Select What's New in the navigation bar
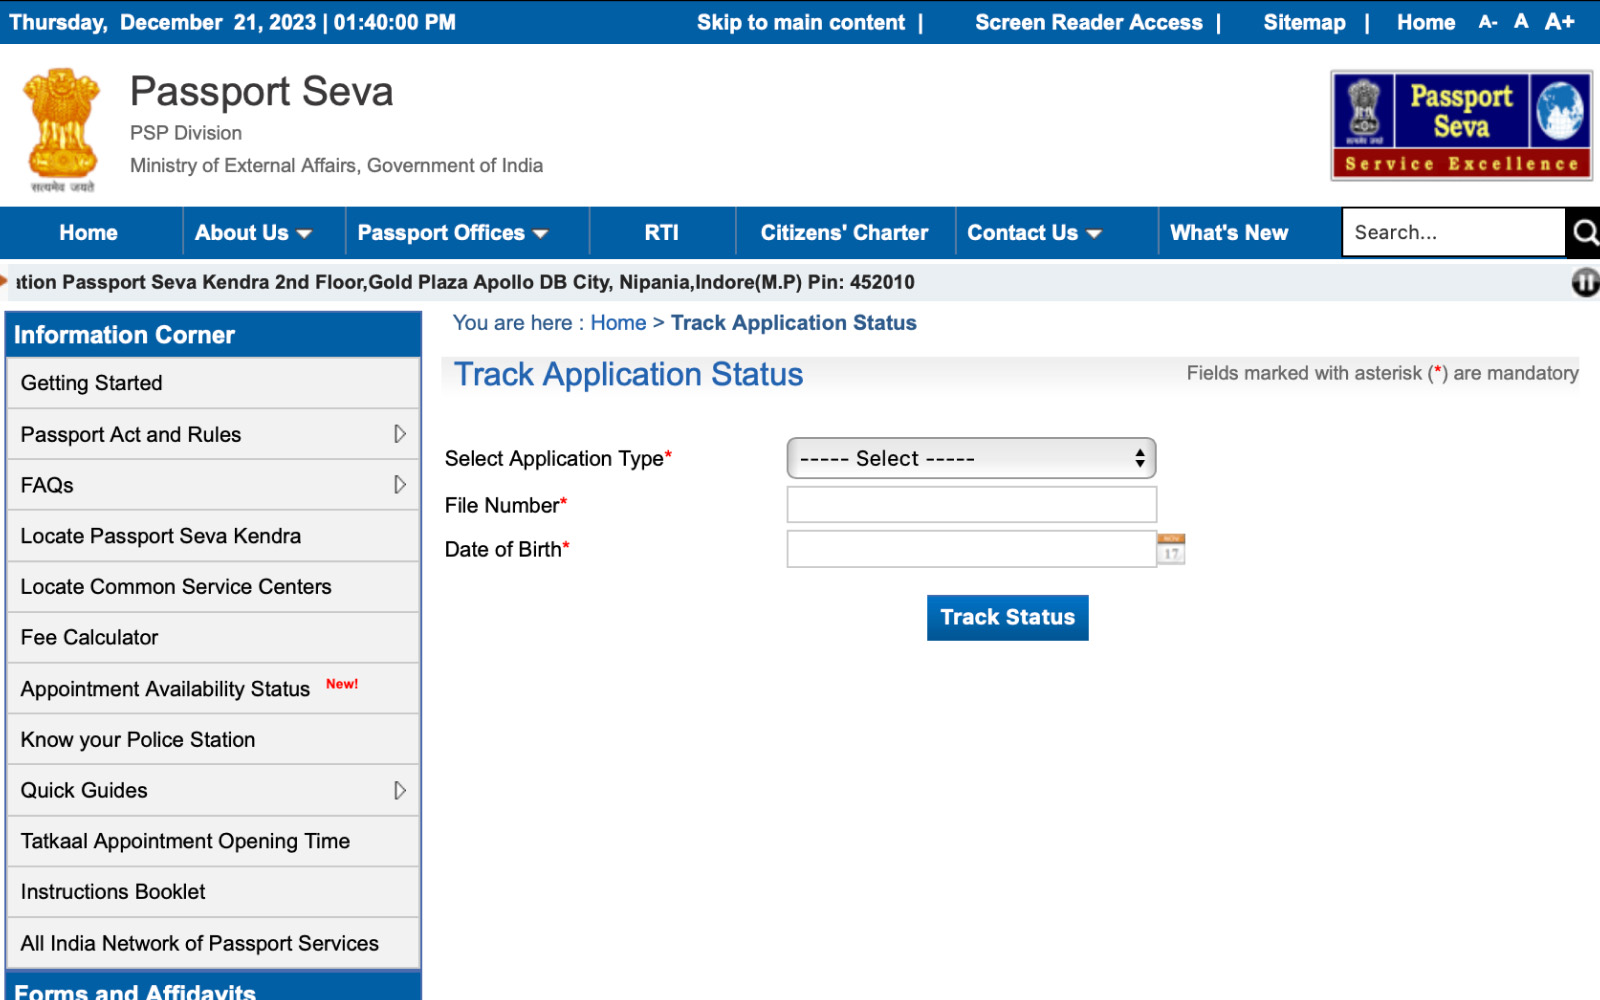 coord(1228,232)
